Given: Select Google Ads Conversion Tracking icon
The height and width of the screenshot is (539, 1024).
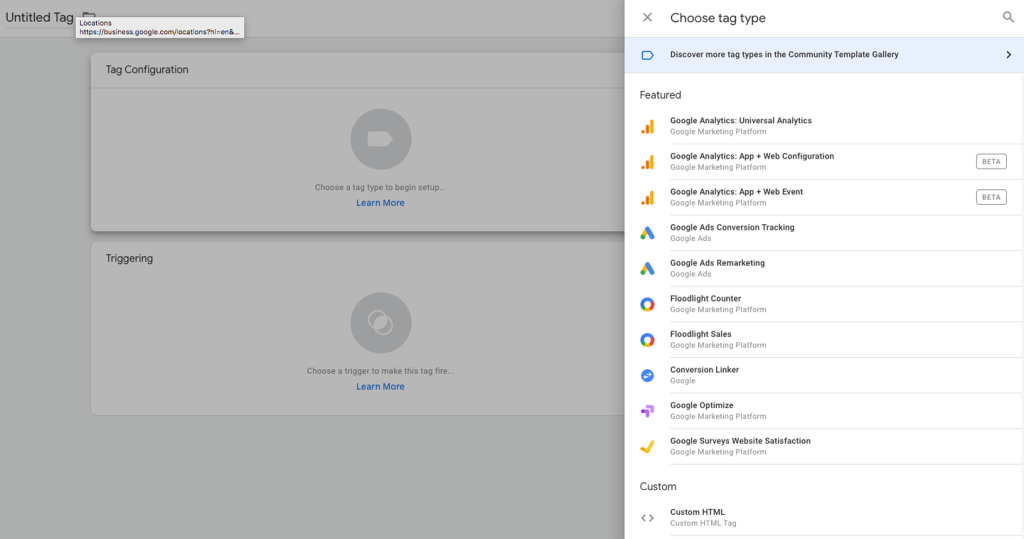Looking at the screenshot, I should point(647,233).
